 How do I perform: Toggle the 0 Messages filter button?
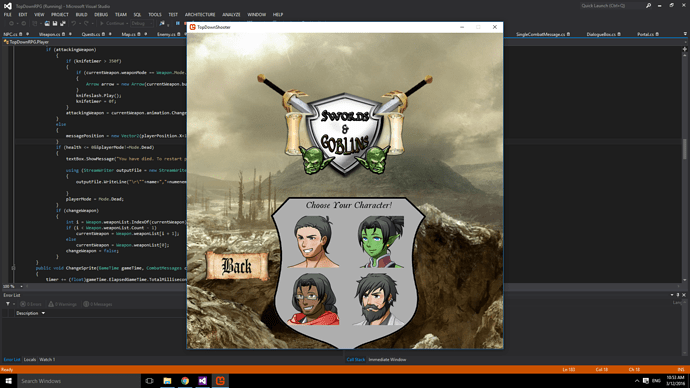98,304
